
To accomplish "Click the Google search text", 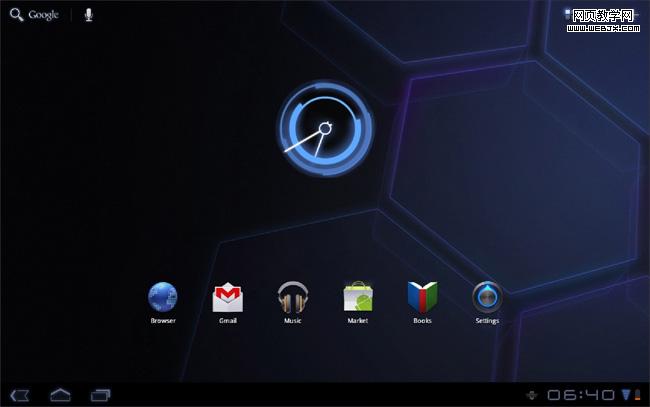I will click(43, 15).
